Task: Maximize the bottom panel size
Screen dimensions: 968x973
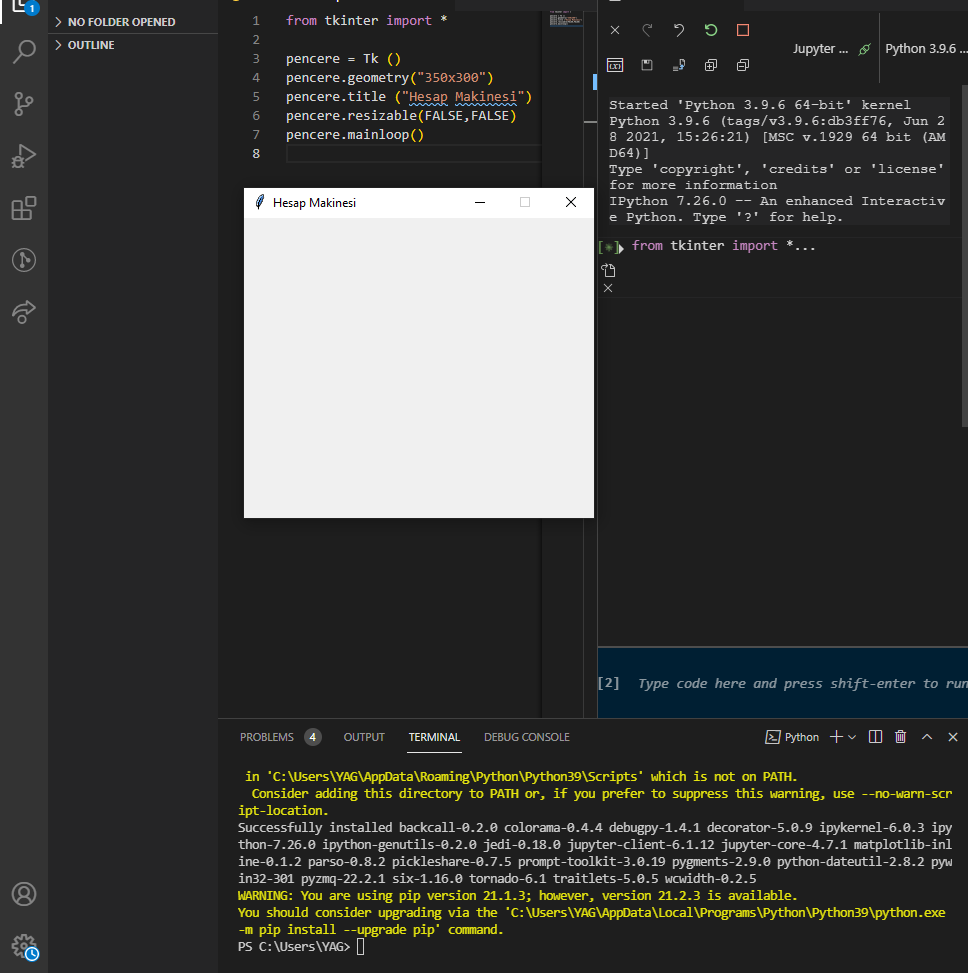Action: (x=926, y=737)
